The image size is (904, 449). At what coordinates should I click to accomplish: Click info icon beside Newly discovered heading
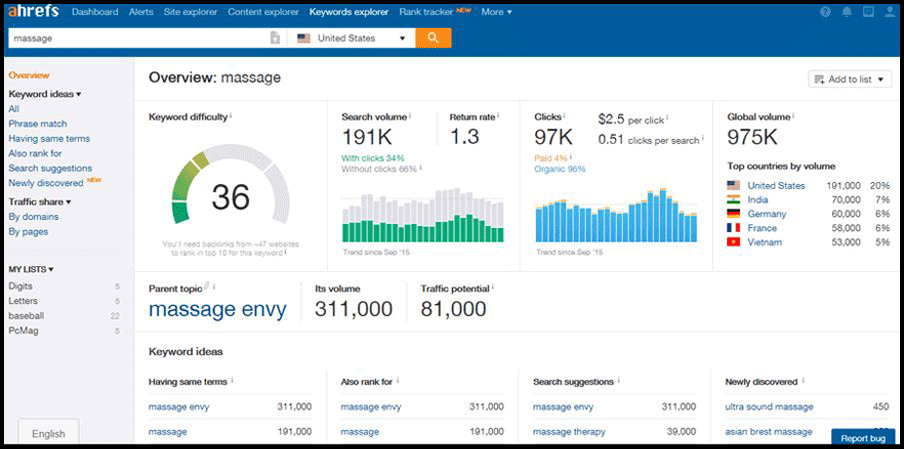point(803,380)
